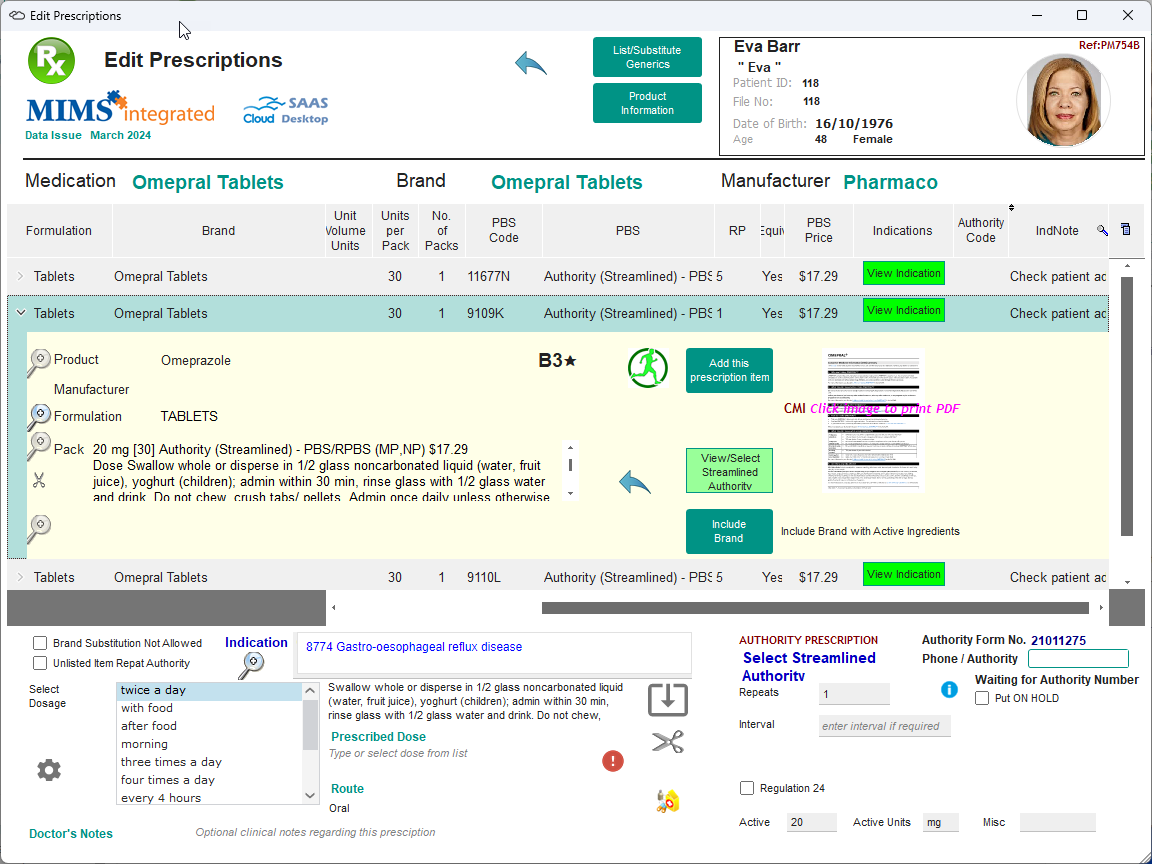Screen dimensions: 1152x864
Task: Click dosage list scroll-down arrow
Action: pos(310,795)
